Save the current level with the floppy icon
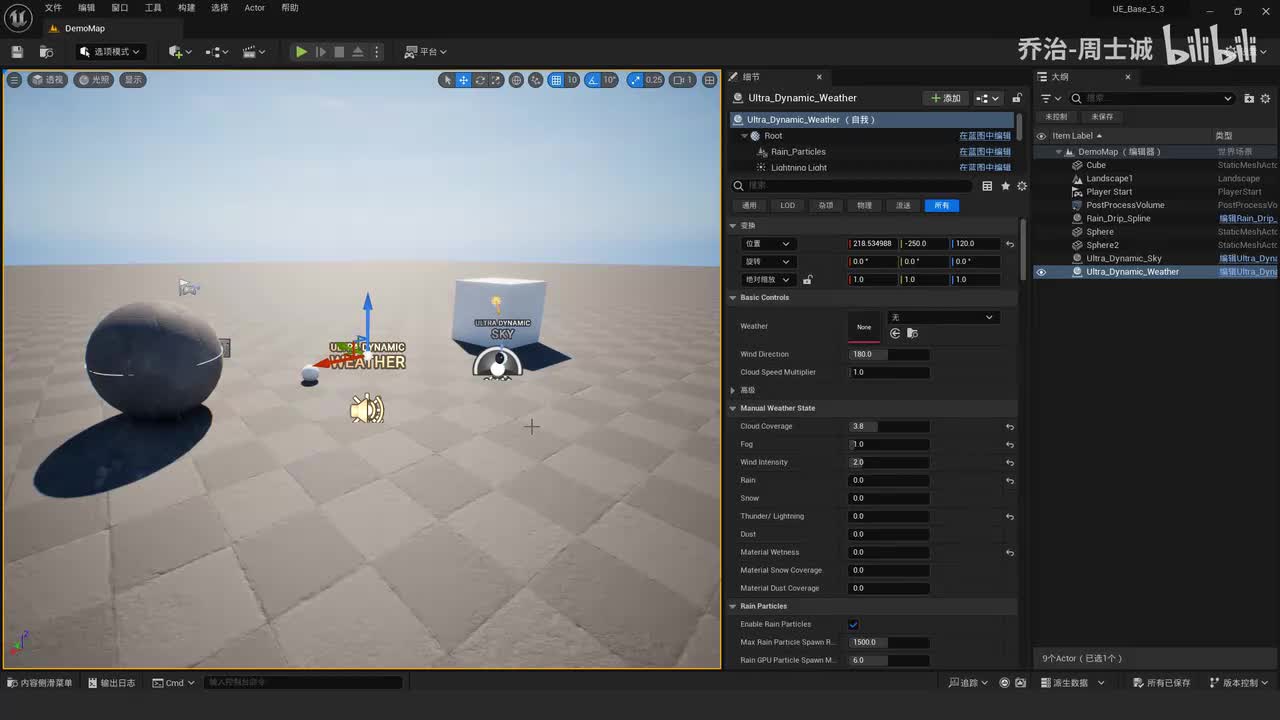Viewport: 1280px width, 720px height. pyautogui.click(x=17, y=52)
